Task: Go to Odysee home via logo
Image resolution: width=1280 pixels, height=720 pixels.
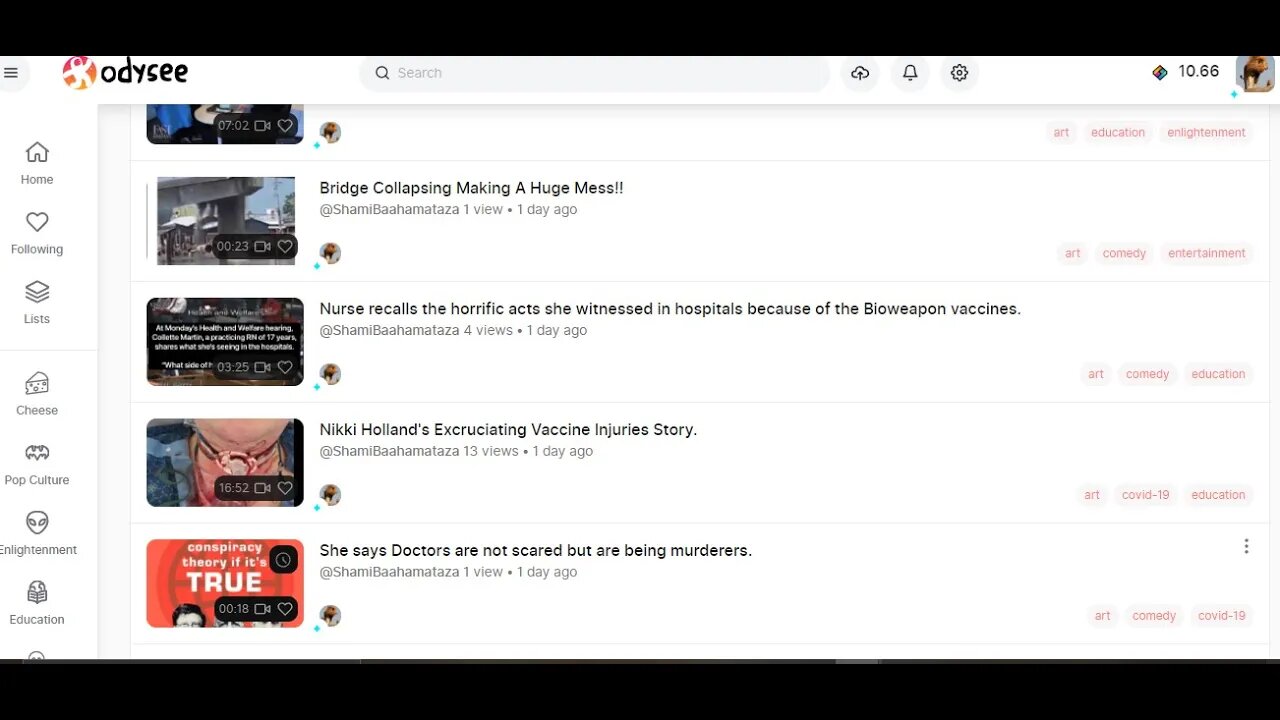Action: tap(125, 72)
